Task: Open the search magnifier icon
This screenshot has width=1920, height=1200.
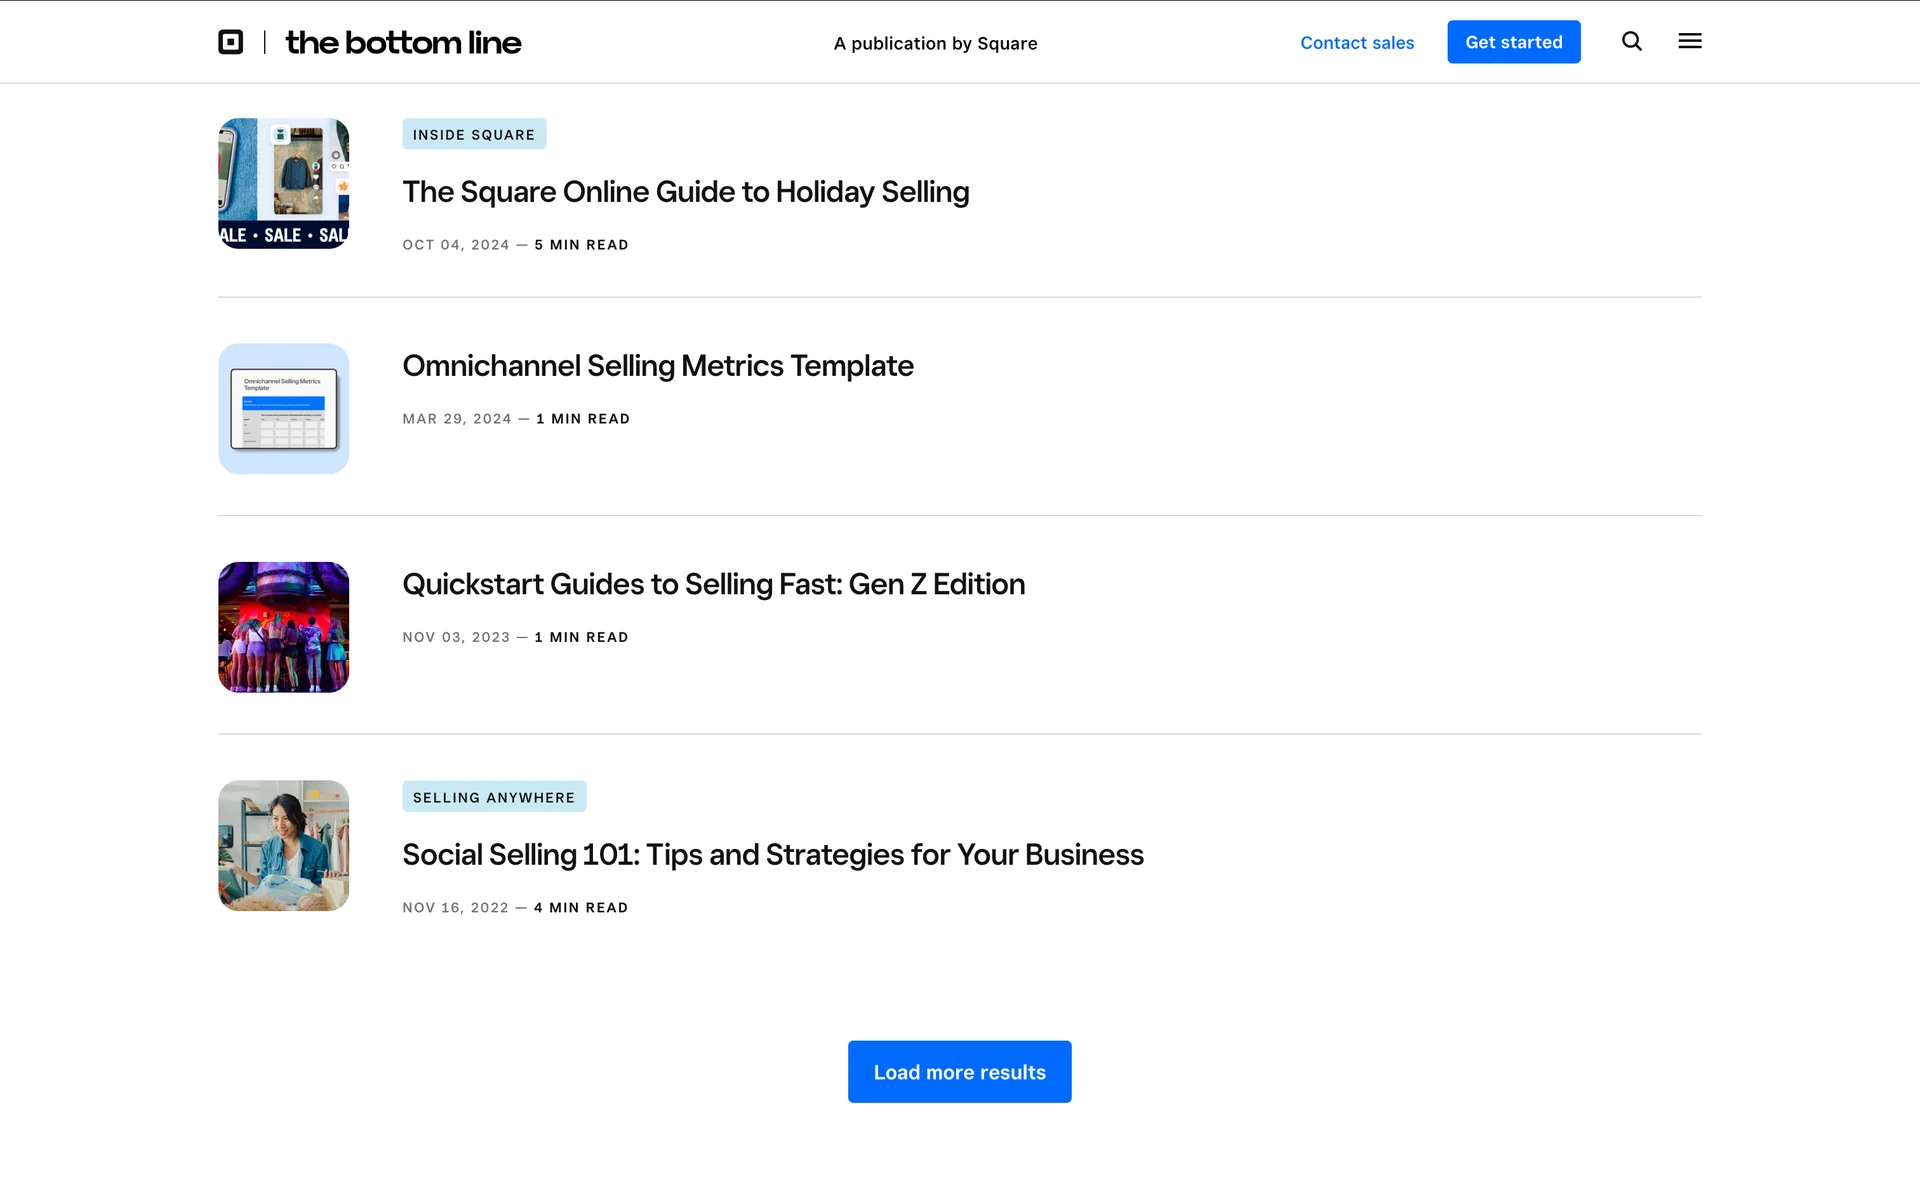Action: [1631, 41]
